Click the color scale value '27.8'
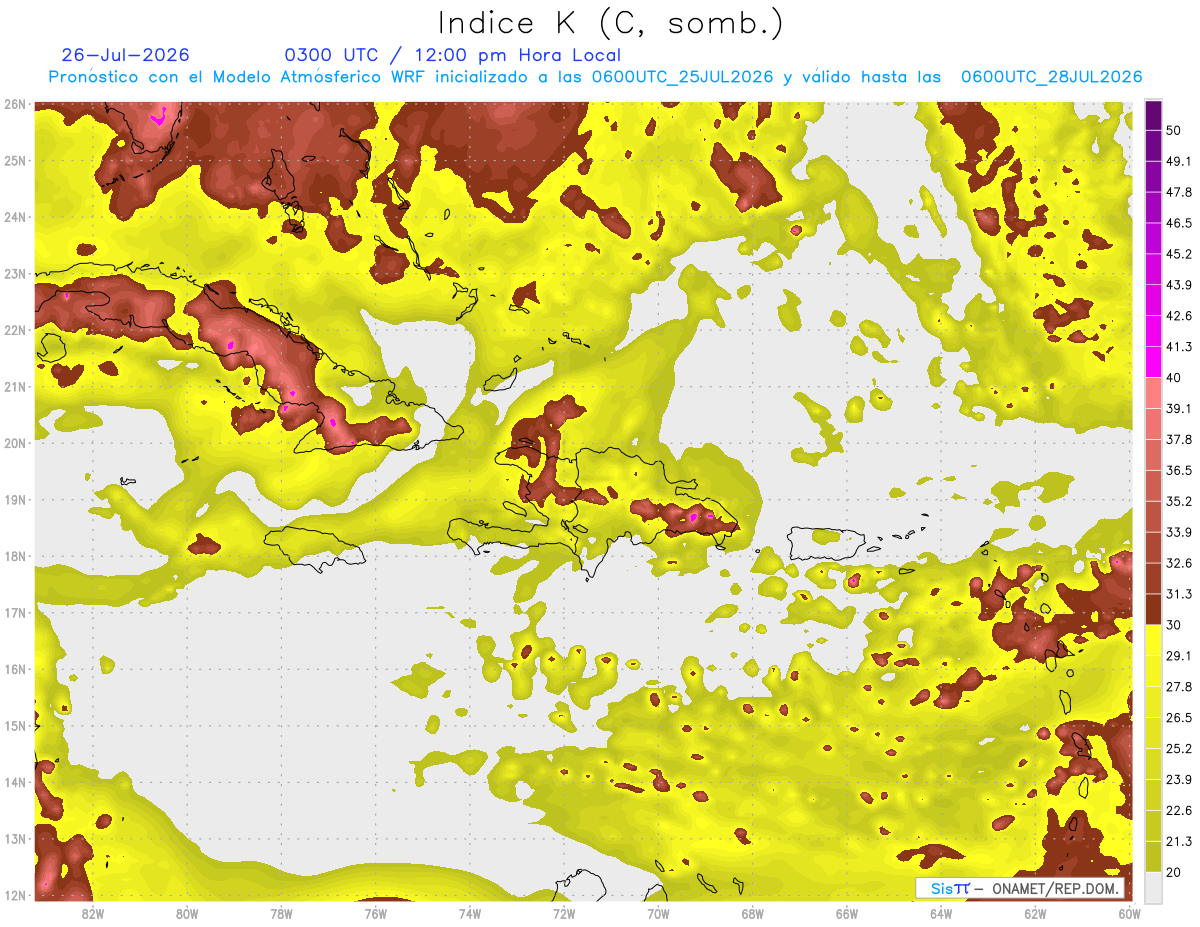Screen dimensions: 1200x927 click(1178, 687)
